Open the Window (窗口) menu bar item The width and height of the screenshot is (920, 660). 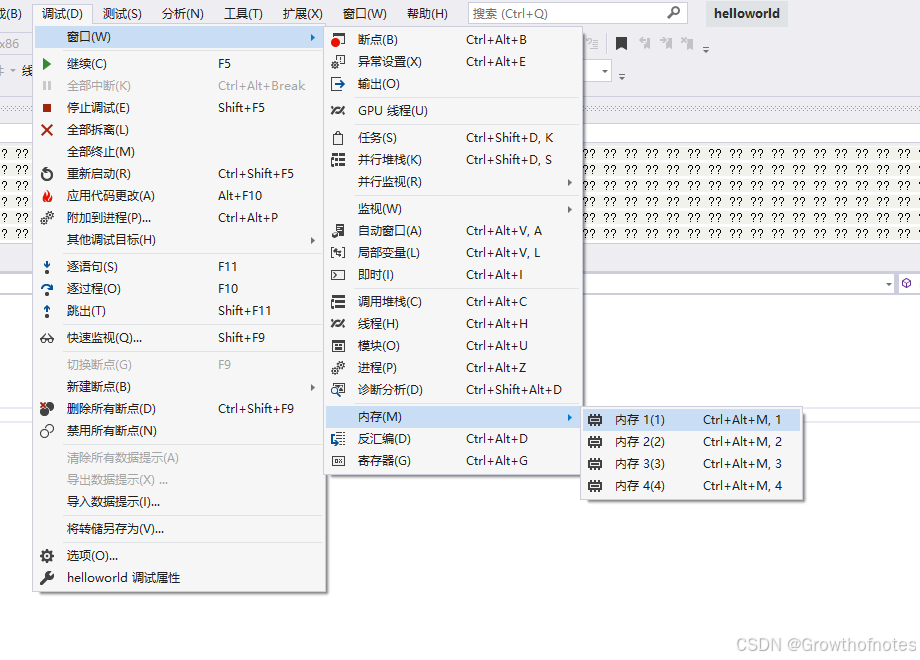pyautogui.click(x=365, y=13)
